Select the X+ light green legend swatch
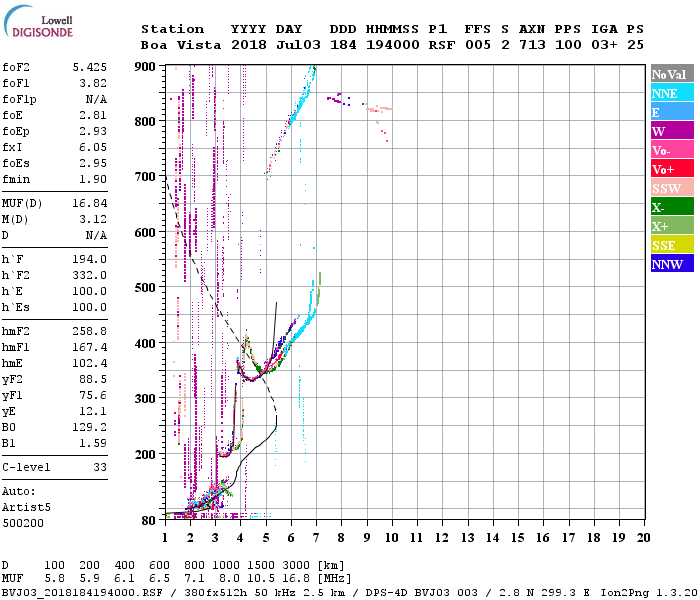Image resolution: width=700 pixels, height=600 pixels. click(x=672, y=226)
